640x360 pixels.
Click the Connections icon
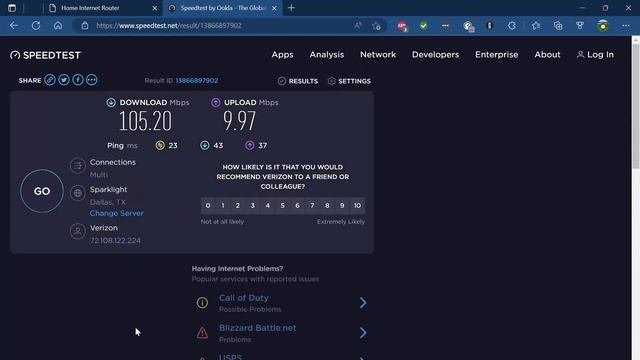(78, 166)
